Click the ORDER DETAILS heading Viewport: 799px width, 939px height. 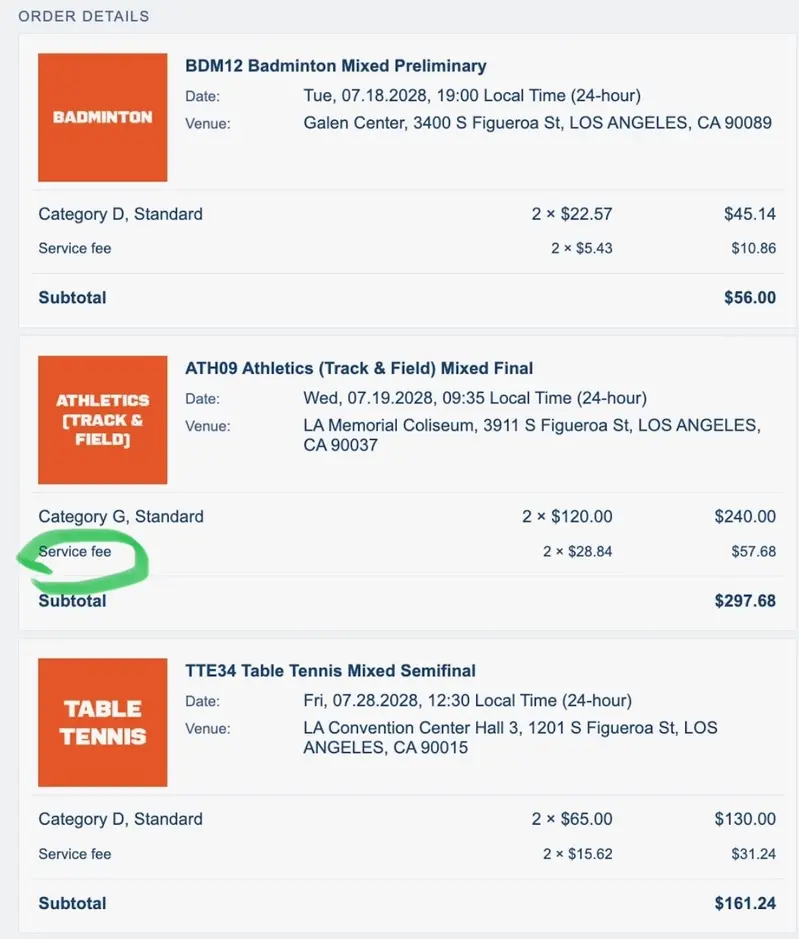point(84,16)
